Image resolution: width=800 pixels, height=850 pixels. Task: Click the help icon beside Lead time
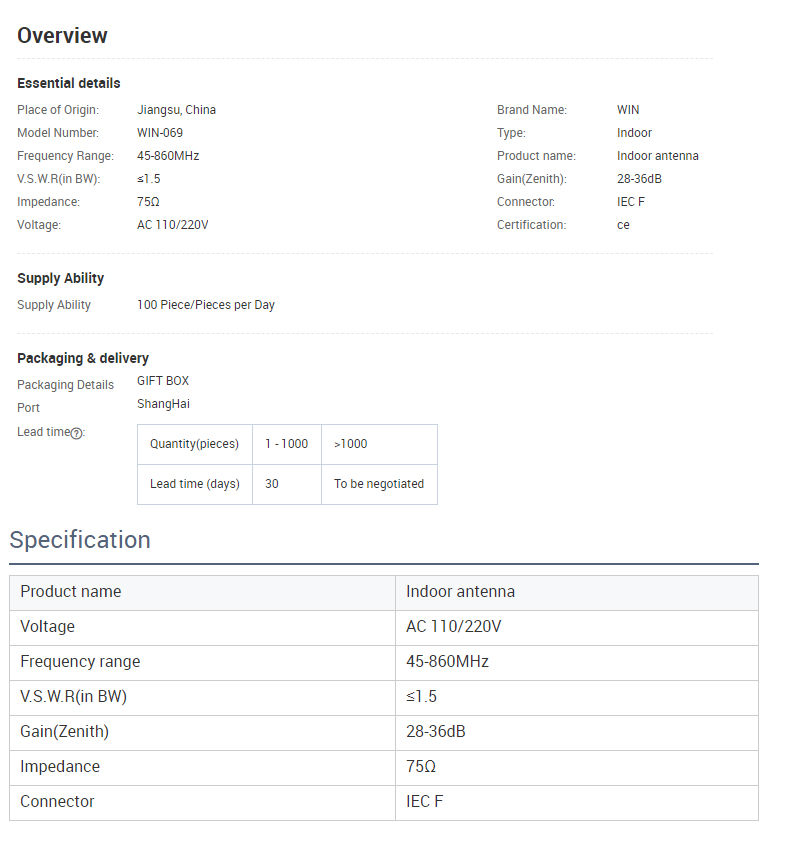click(76, 433)
